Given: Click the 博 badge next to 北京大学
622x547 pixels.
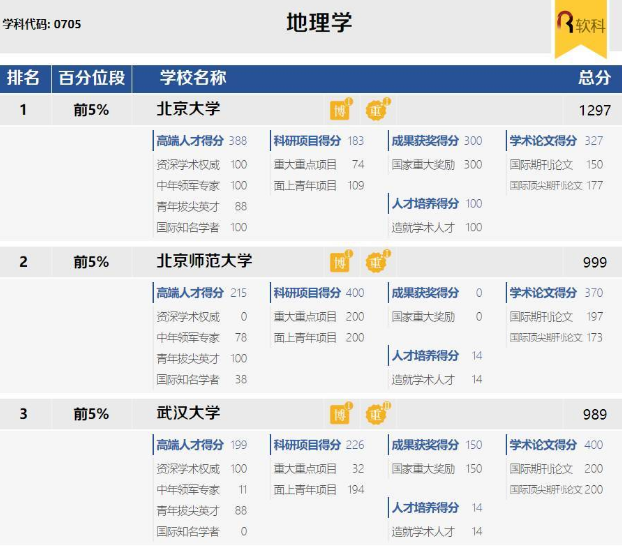Looking at the screenshot, I should tap(340, 110).
